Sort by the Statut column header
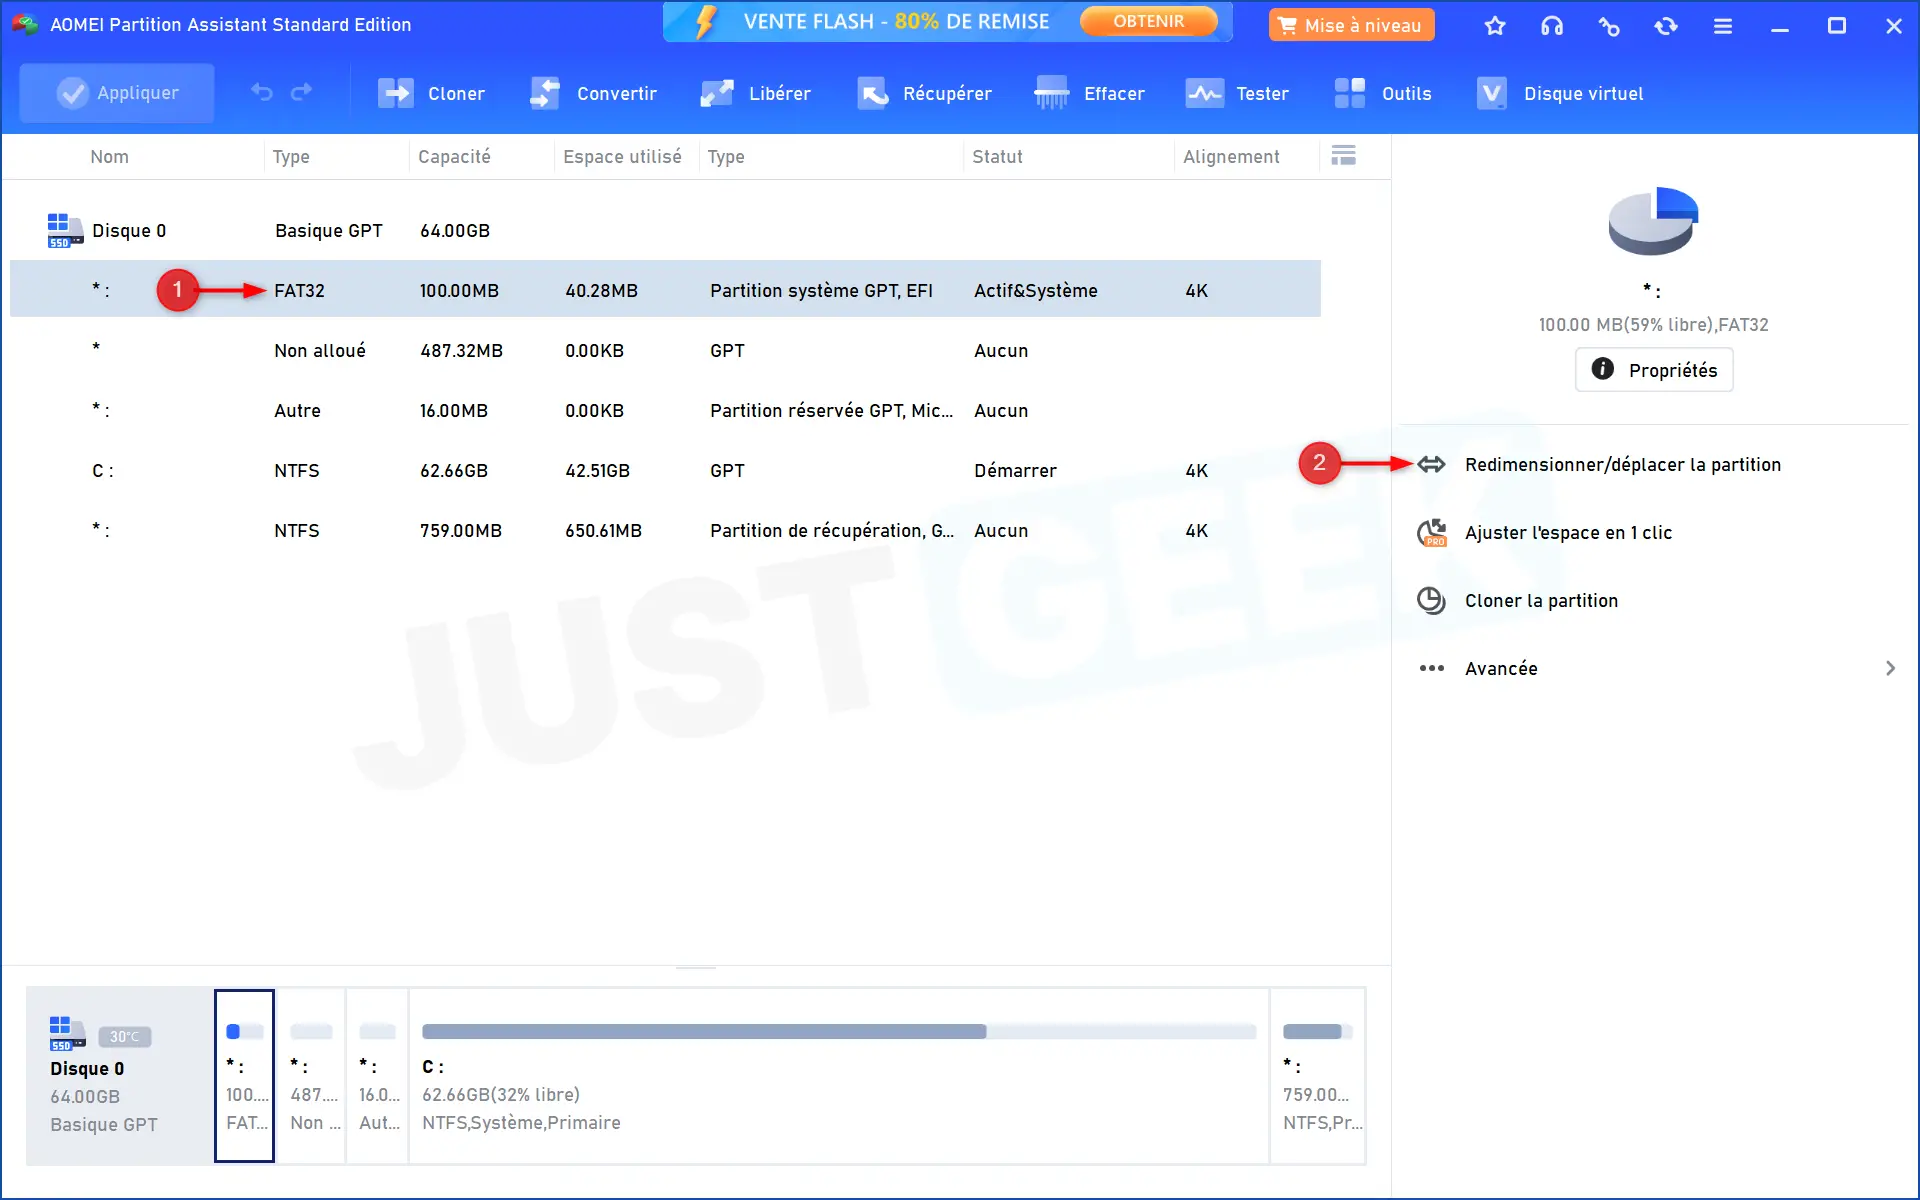The width and height of the screenshot is (1920, 1200). coord(997,156)
